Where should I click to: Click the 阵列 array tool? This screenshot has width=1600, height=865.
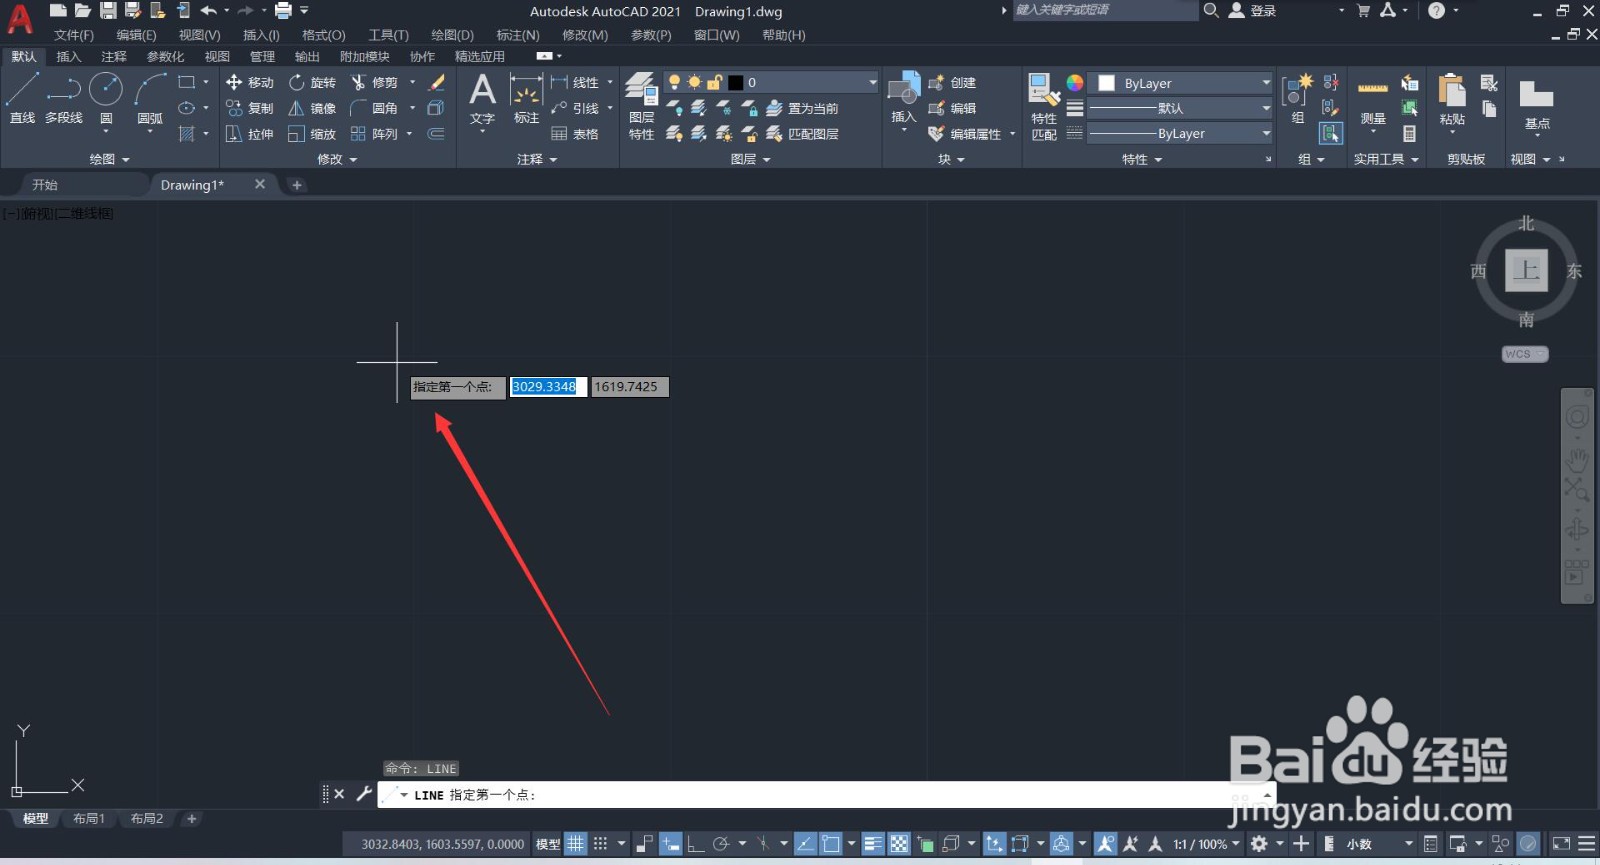point(374,134)
